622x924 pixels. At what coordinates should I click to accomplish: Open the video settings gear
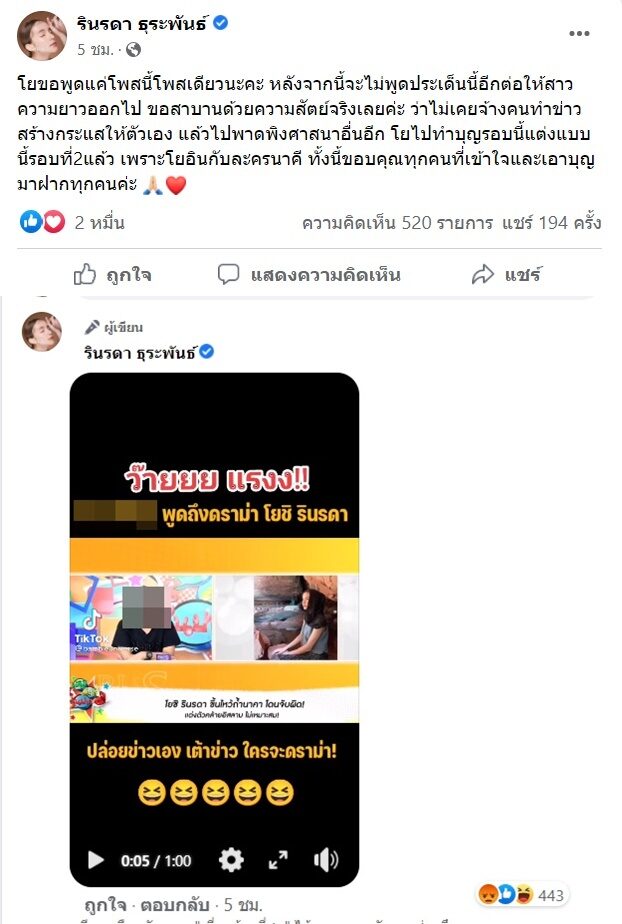click(x=231, y=860)
